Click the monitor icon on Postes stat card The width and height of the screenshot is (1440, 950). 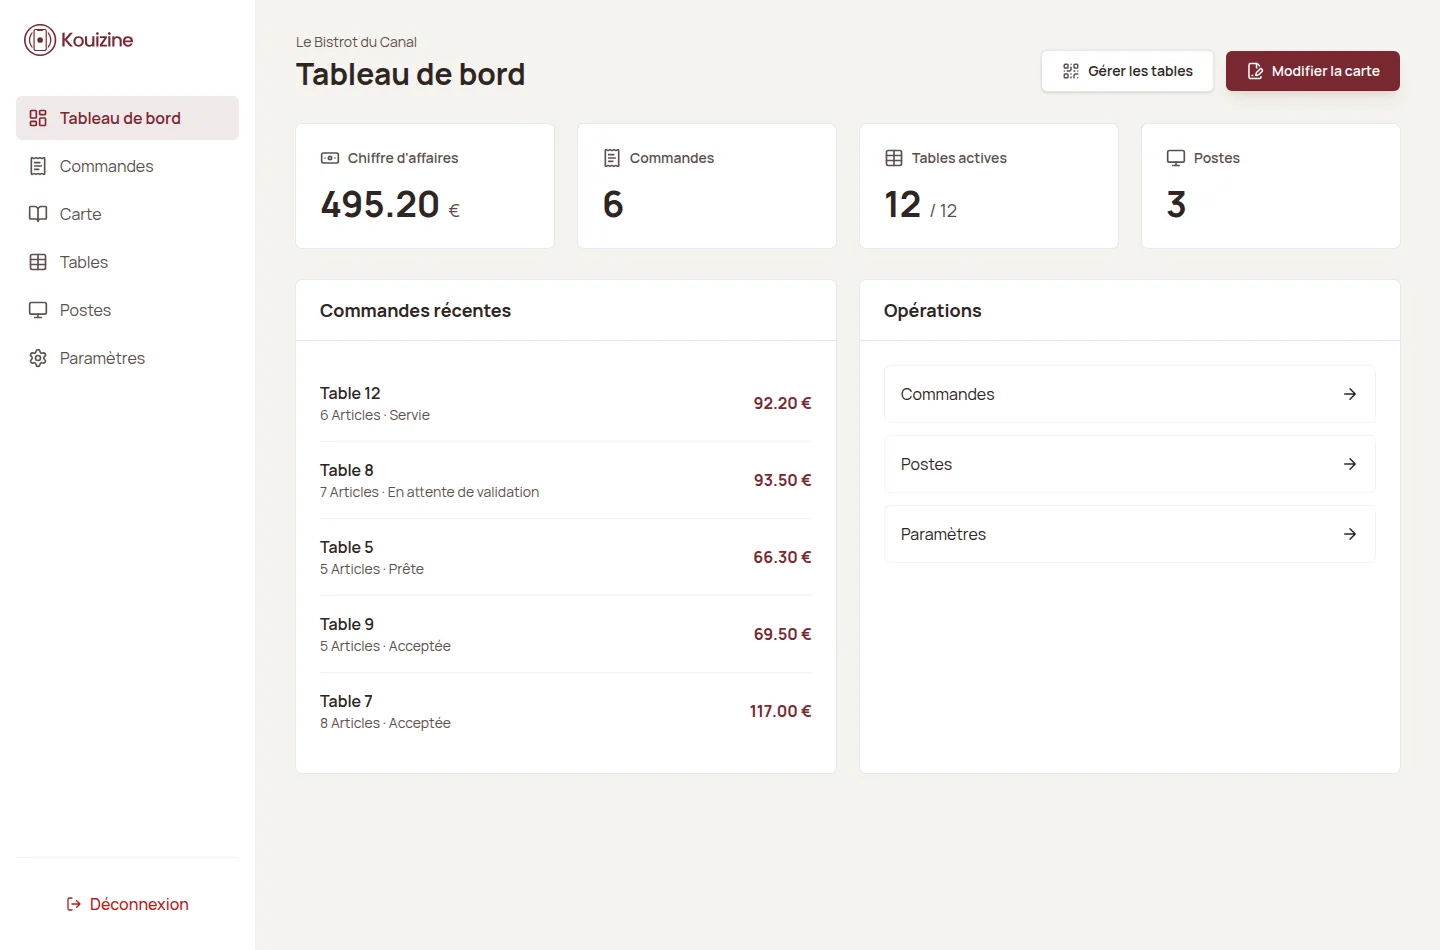[x=1176, y=158]
